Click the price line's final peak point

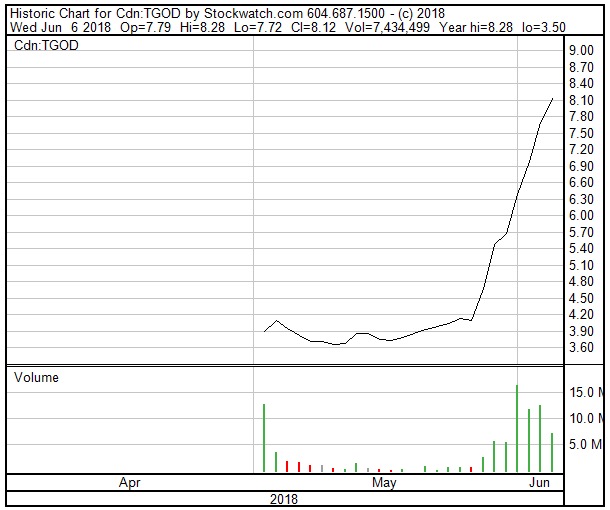[552, 99]
